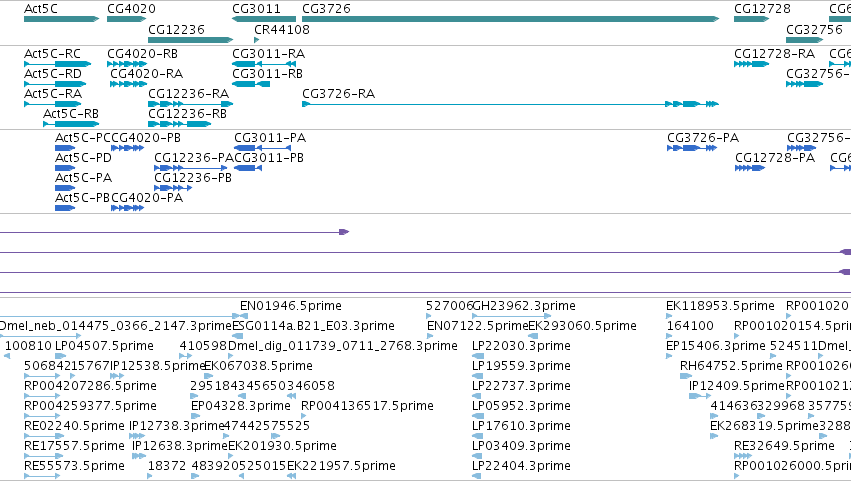Click transcript CG4020-RB label
Image resolution: width=851 pixels, height=481 pixels.
coord(142,54)
